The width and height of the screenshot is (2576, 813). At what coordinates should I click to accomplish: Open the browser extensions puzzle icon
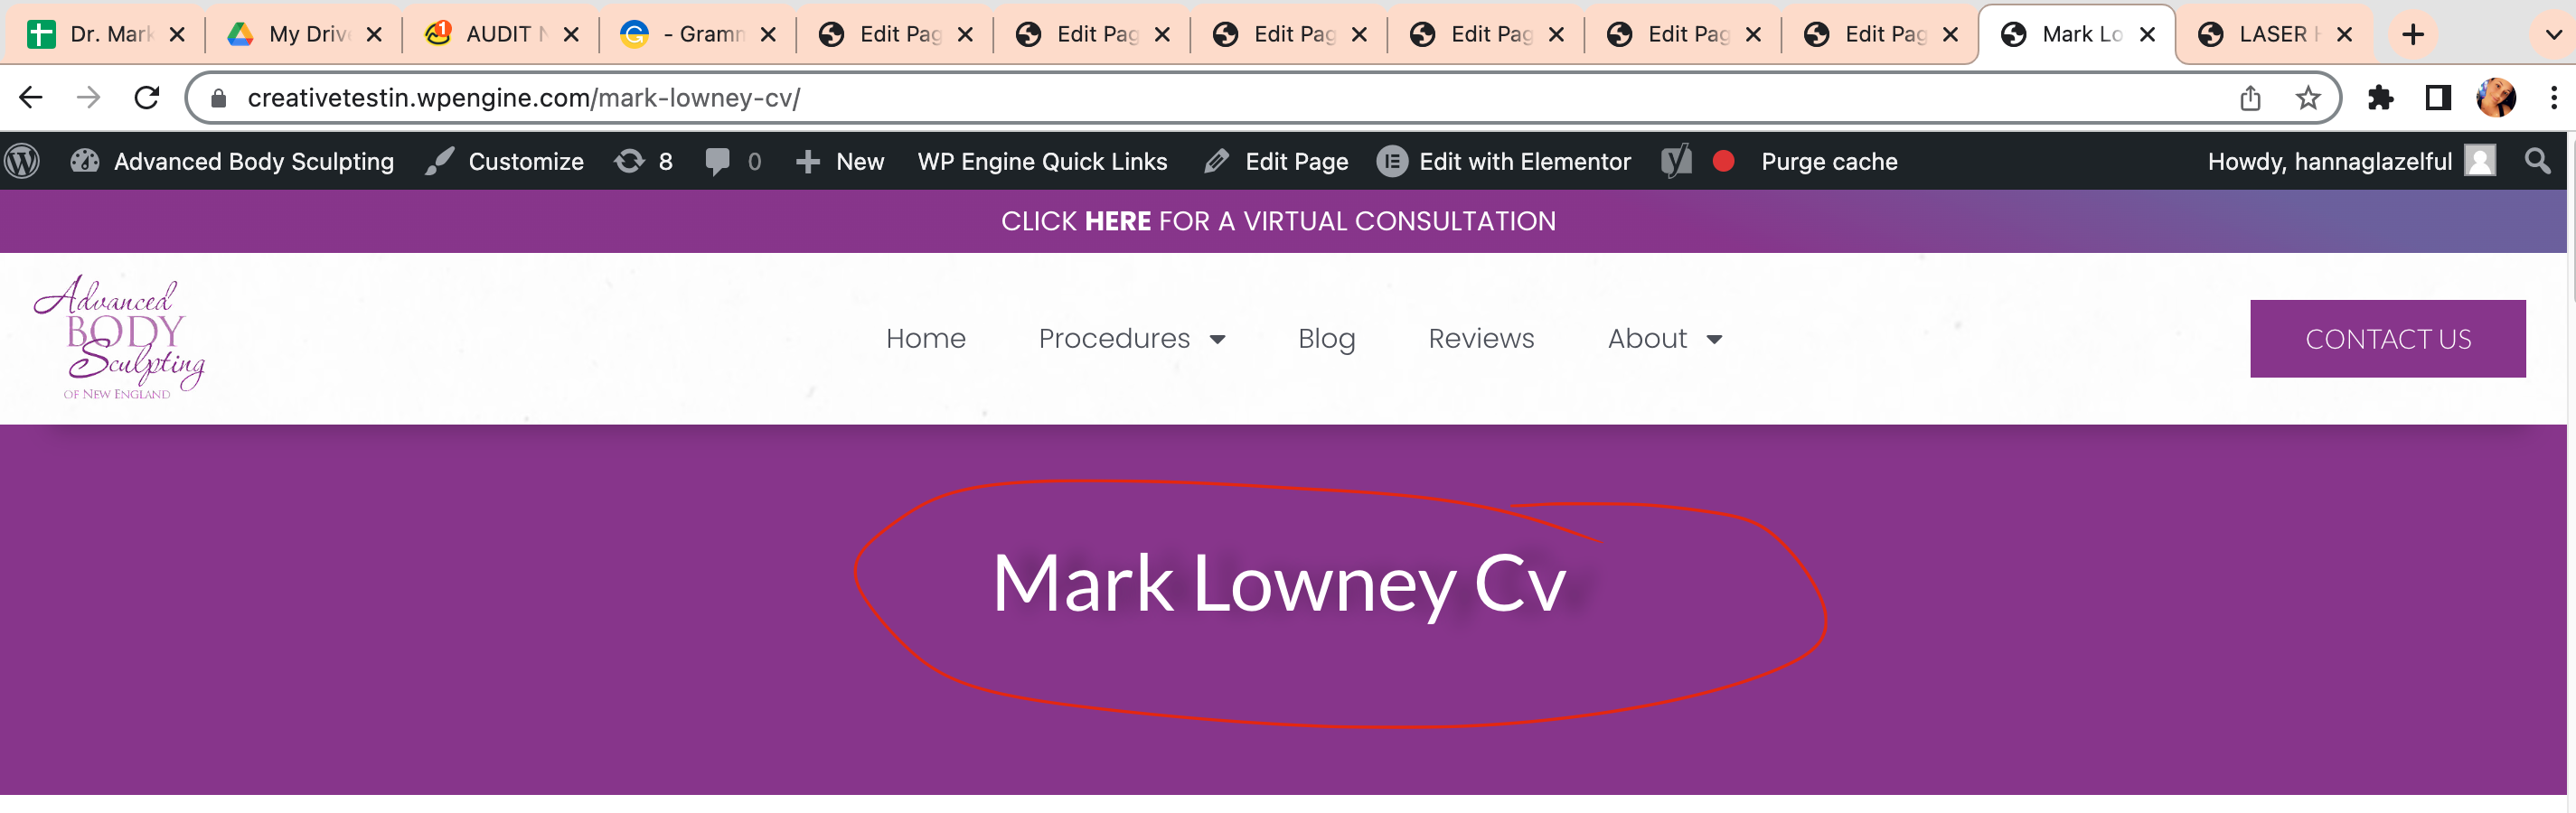tap(2381, 97)
